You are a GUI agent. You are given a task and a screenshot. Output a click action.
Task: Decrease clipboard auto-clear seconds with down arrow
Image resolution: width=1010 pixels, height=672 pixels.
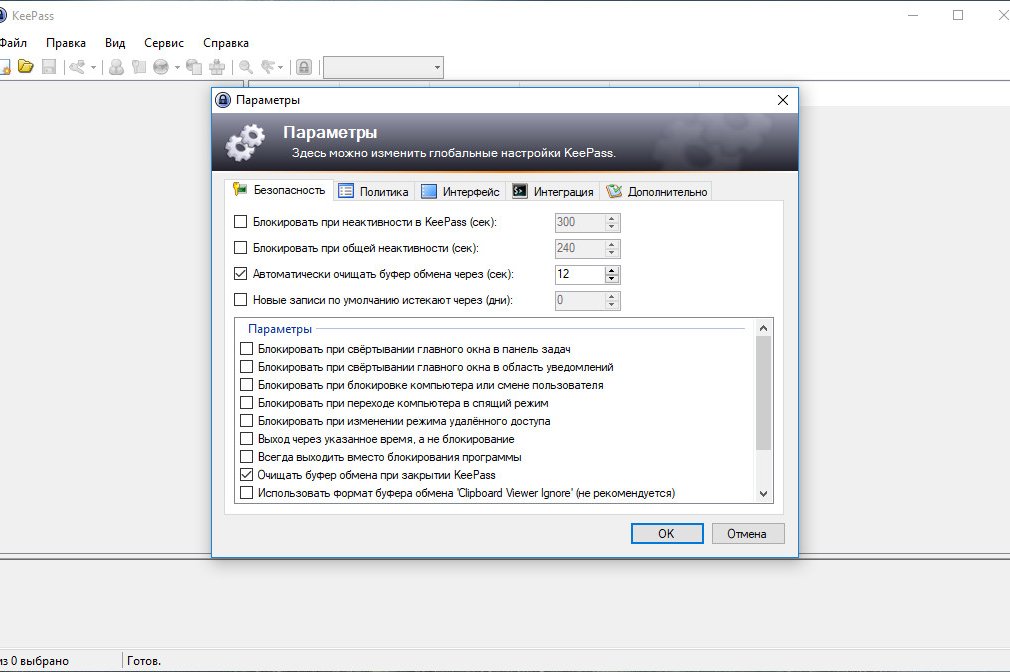click(x=612, y=279)
